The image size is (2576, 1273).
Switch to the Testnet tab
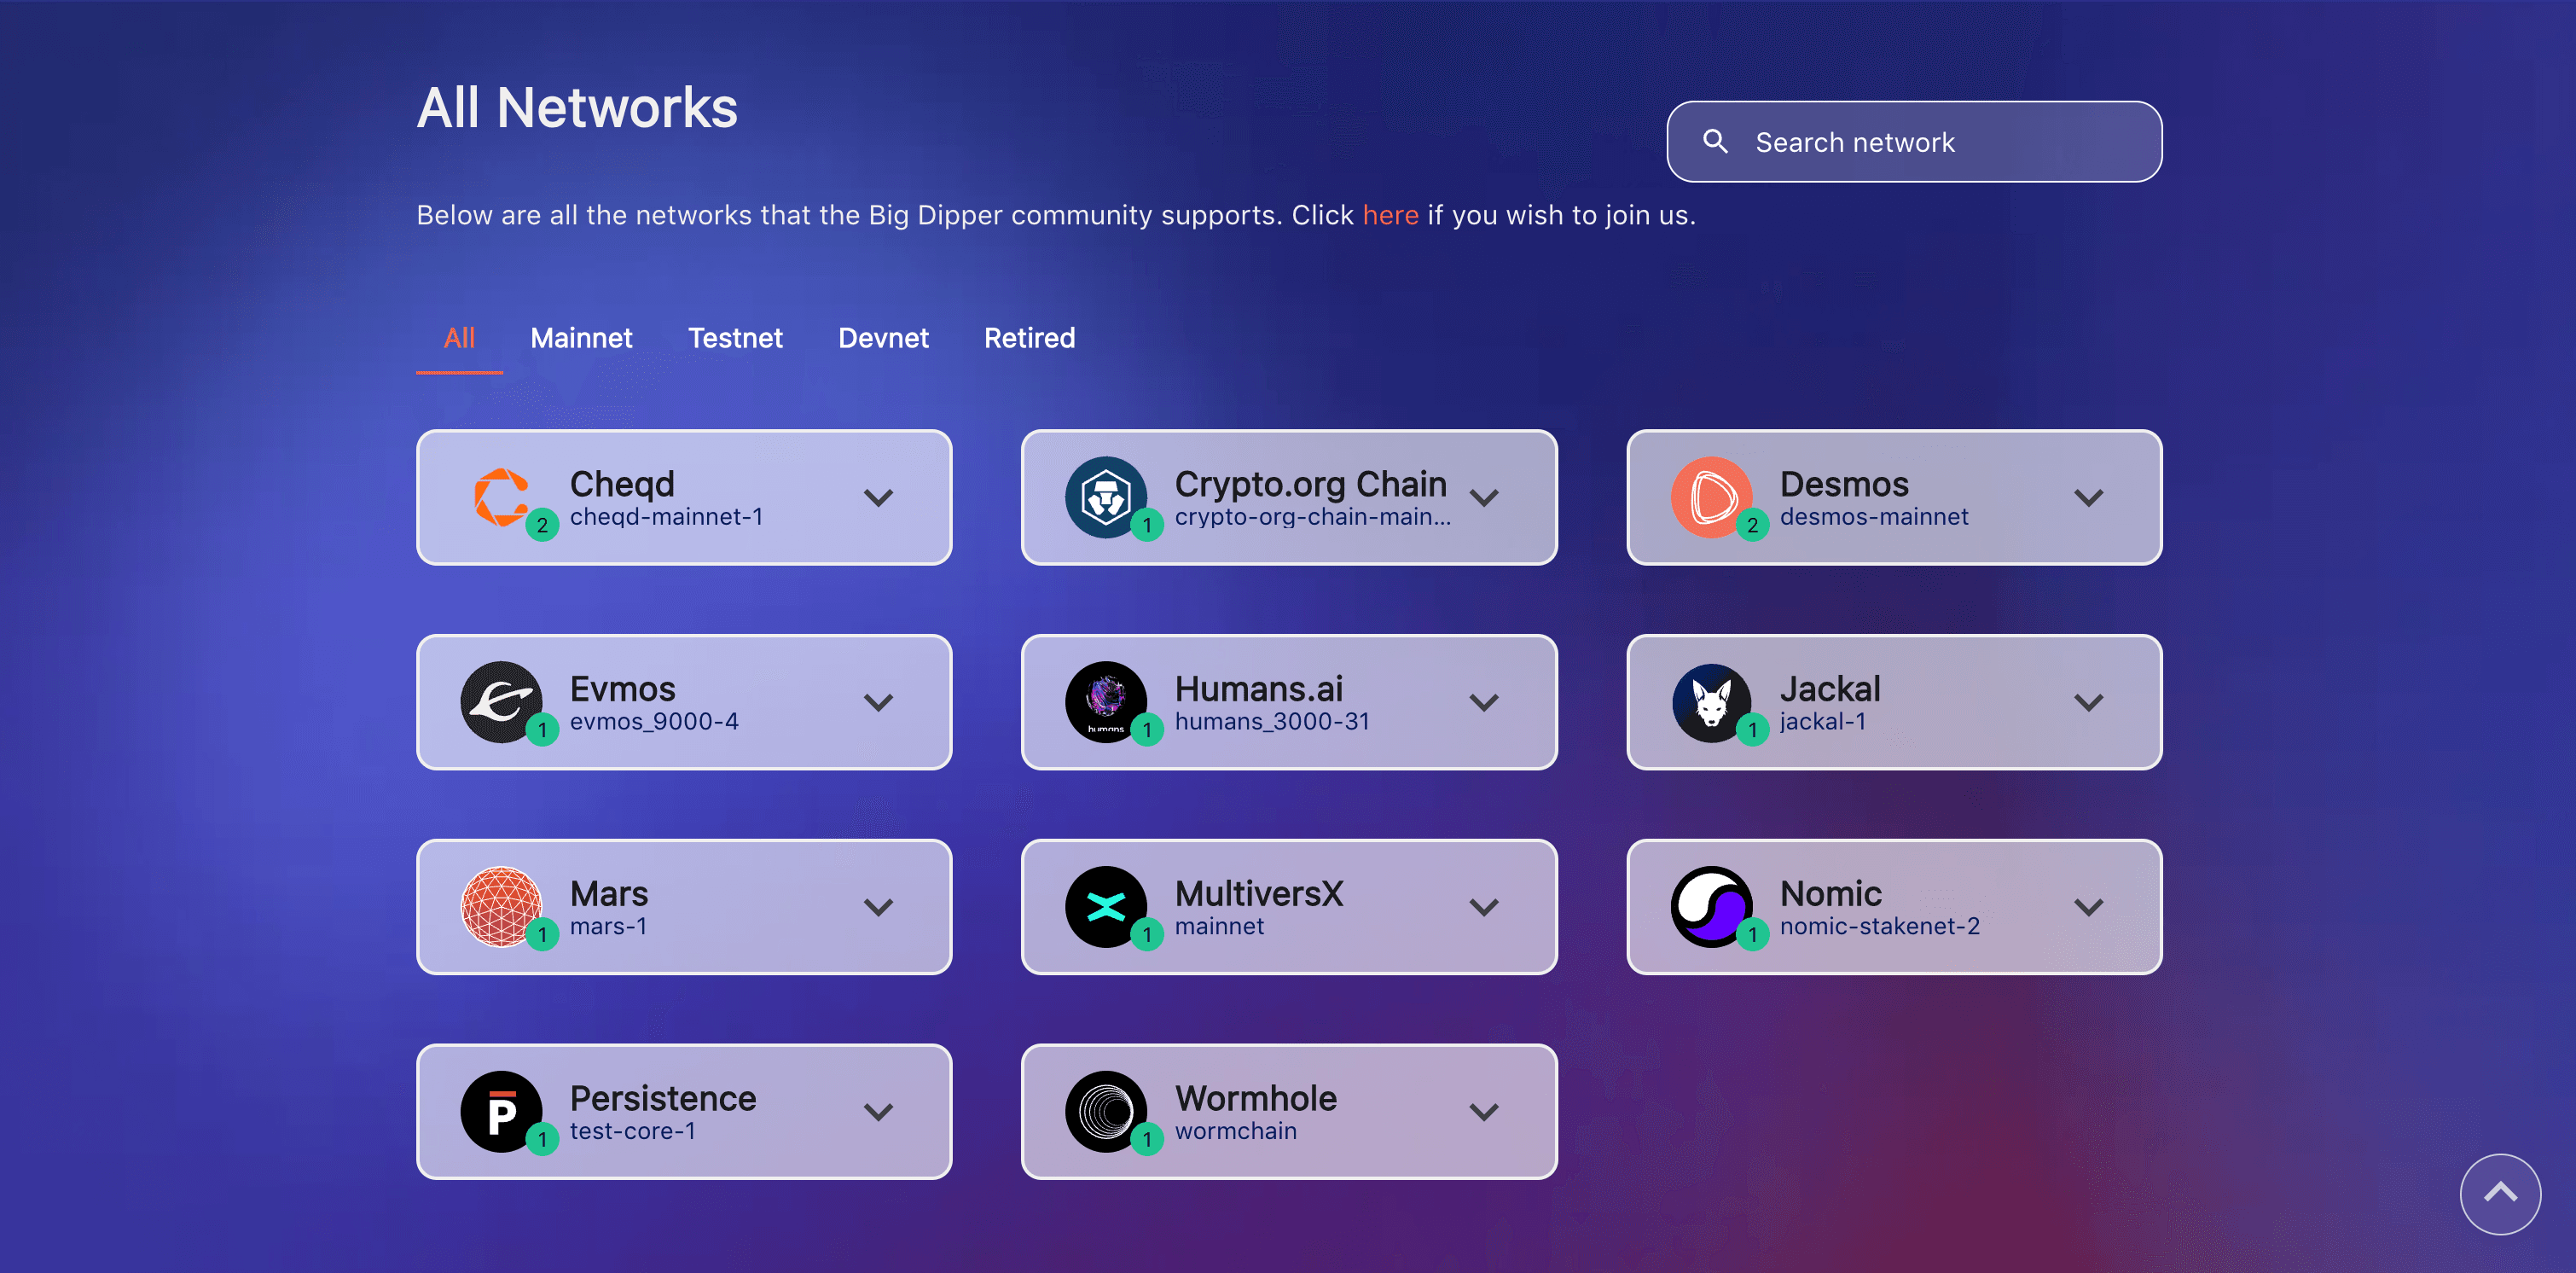click(x=735, y=338)
